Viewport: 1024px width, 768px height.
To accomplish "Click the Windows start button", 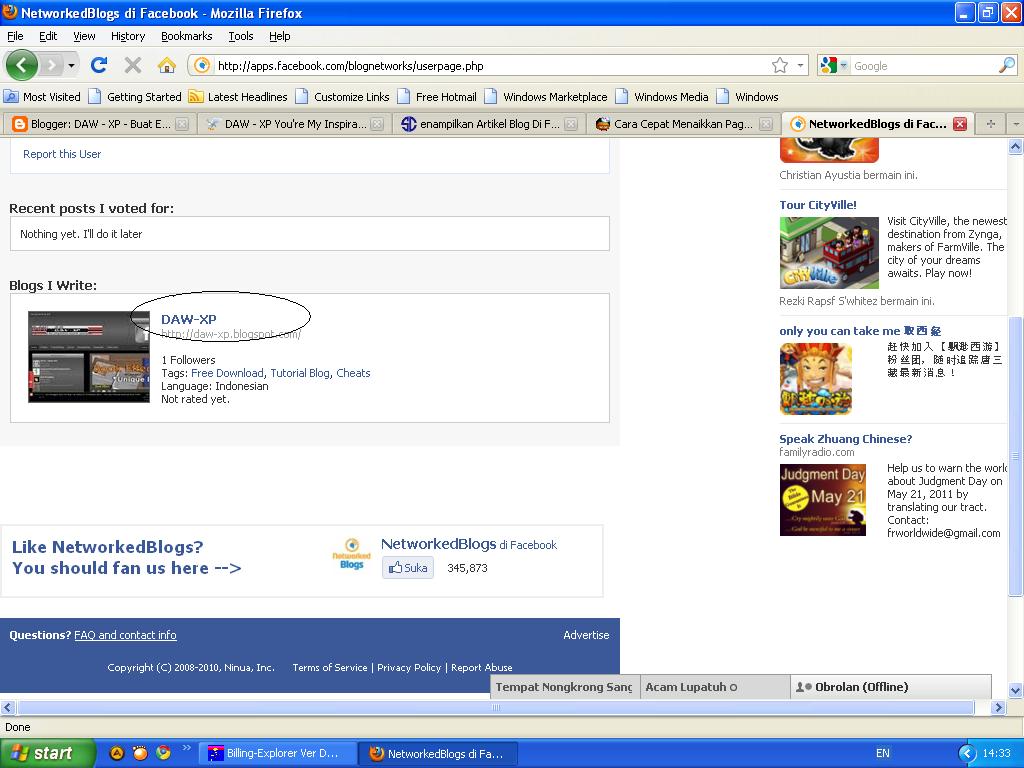I will pos(48,753).
